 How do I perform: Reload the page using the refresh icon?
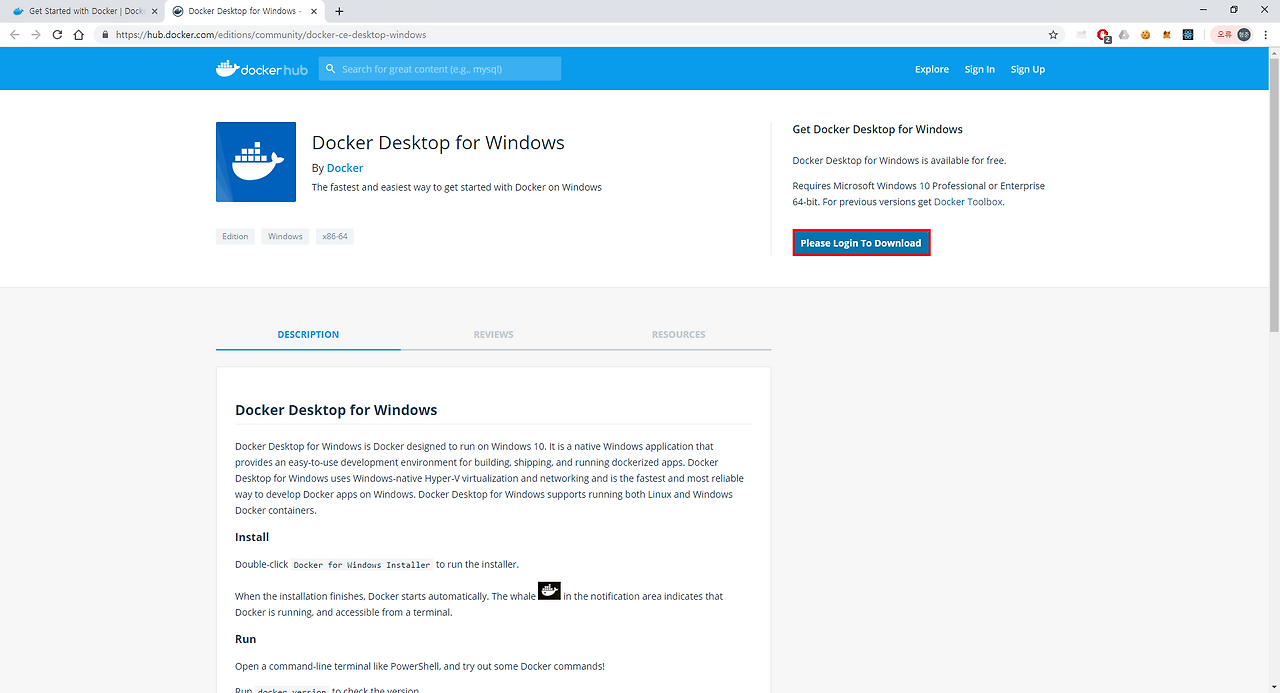click(x=57, y=34)
